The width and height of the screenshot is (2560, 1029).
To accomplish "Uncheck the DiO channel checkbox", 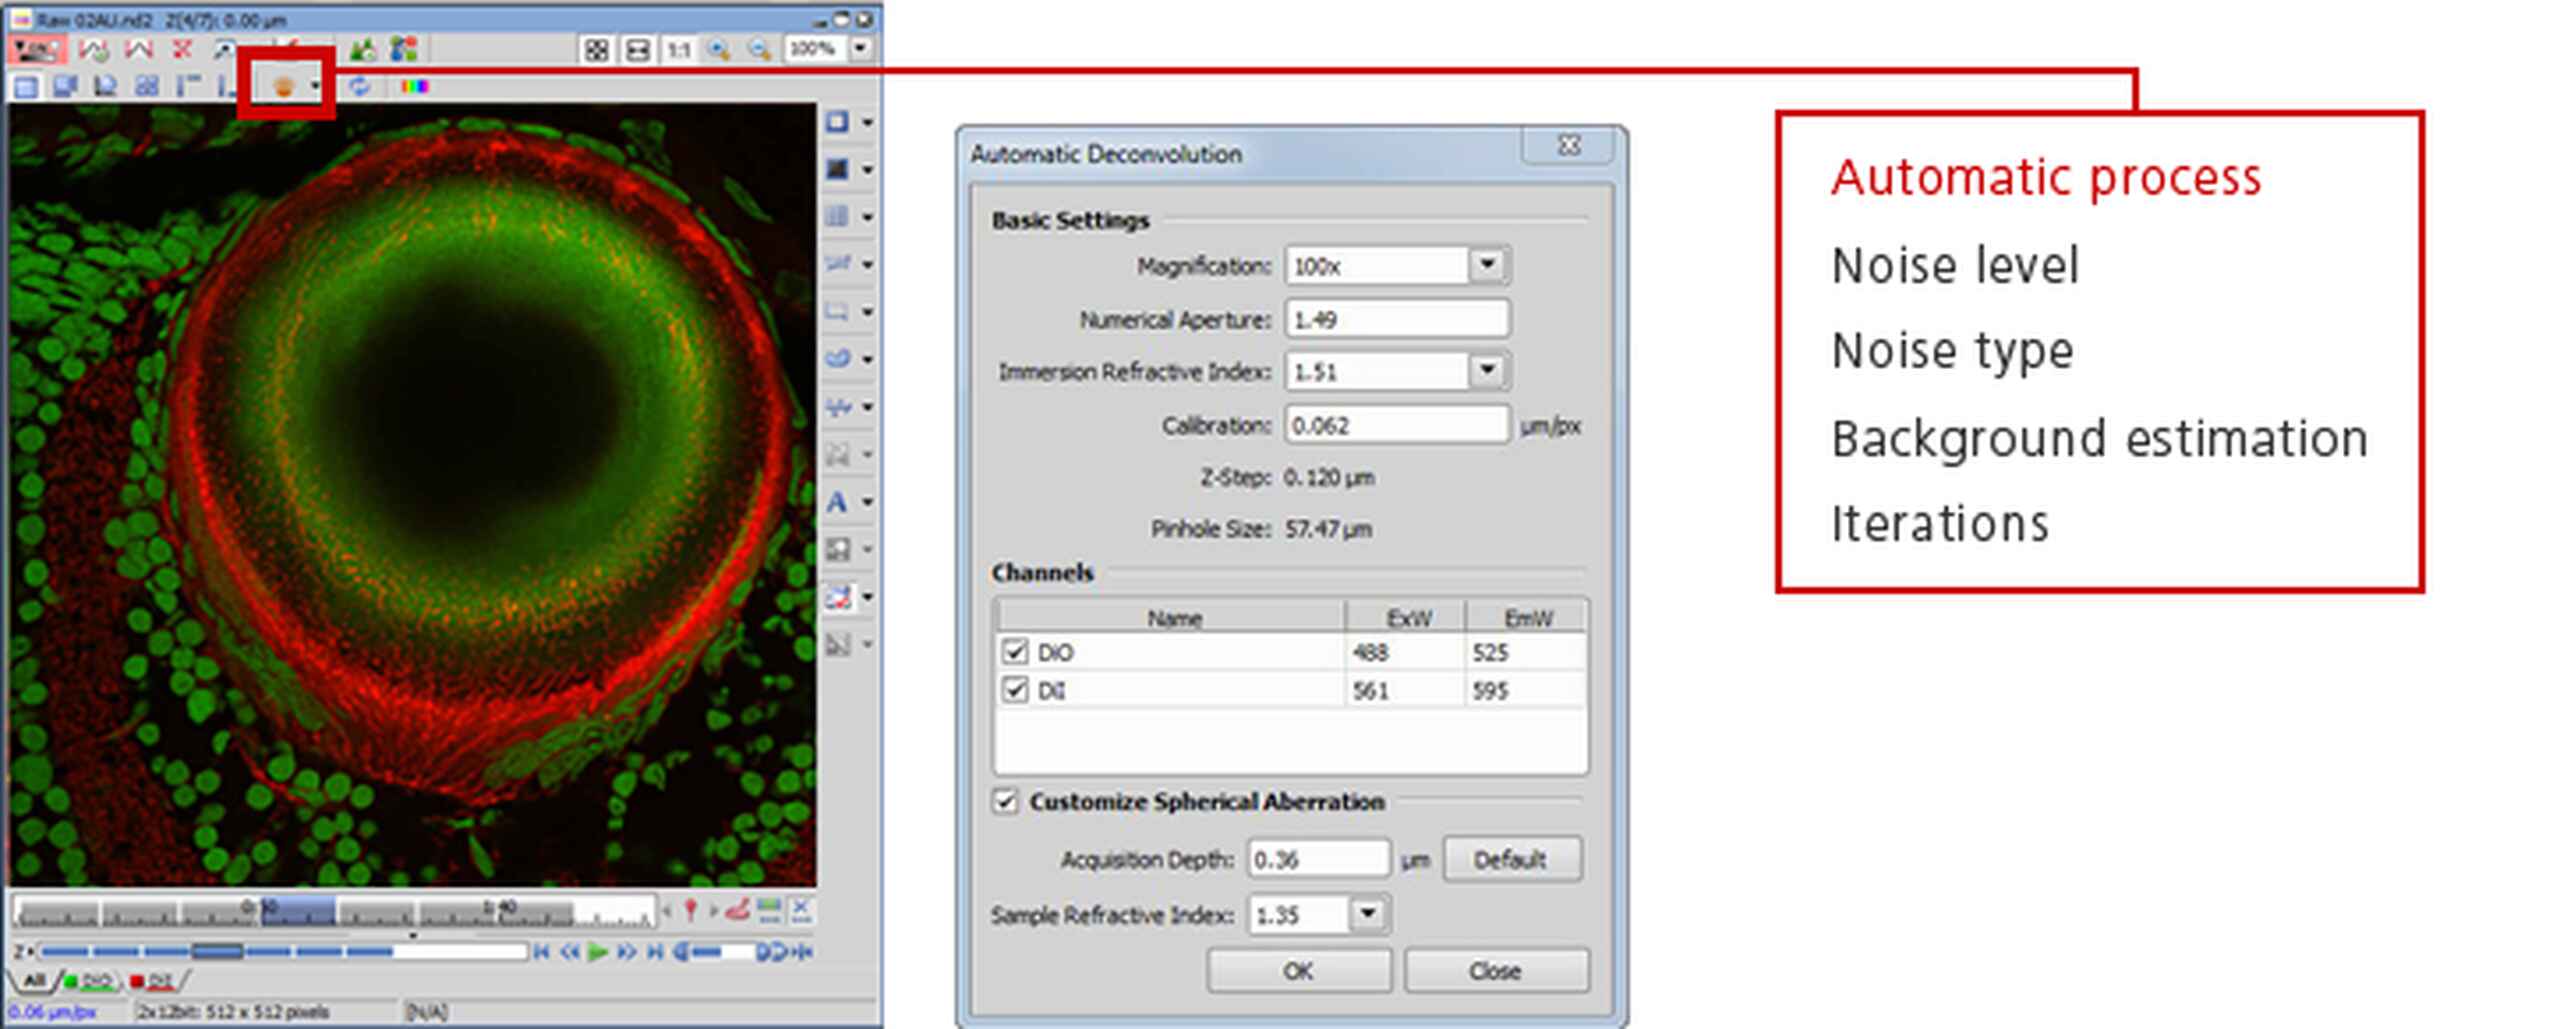I will pyautogui.click(x=1015, y=652).
